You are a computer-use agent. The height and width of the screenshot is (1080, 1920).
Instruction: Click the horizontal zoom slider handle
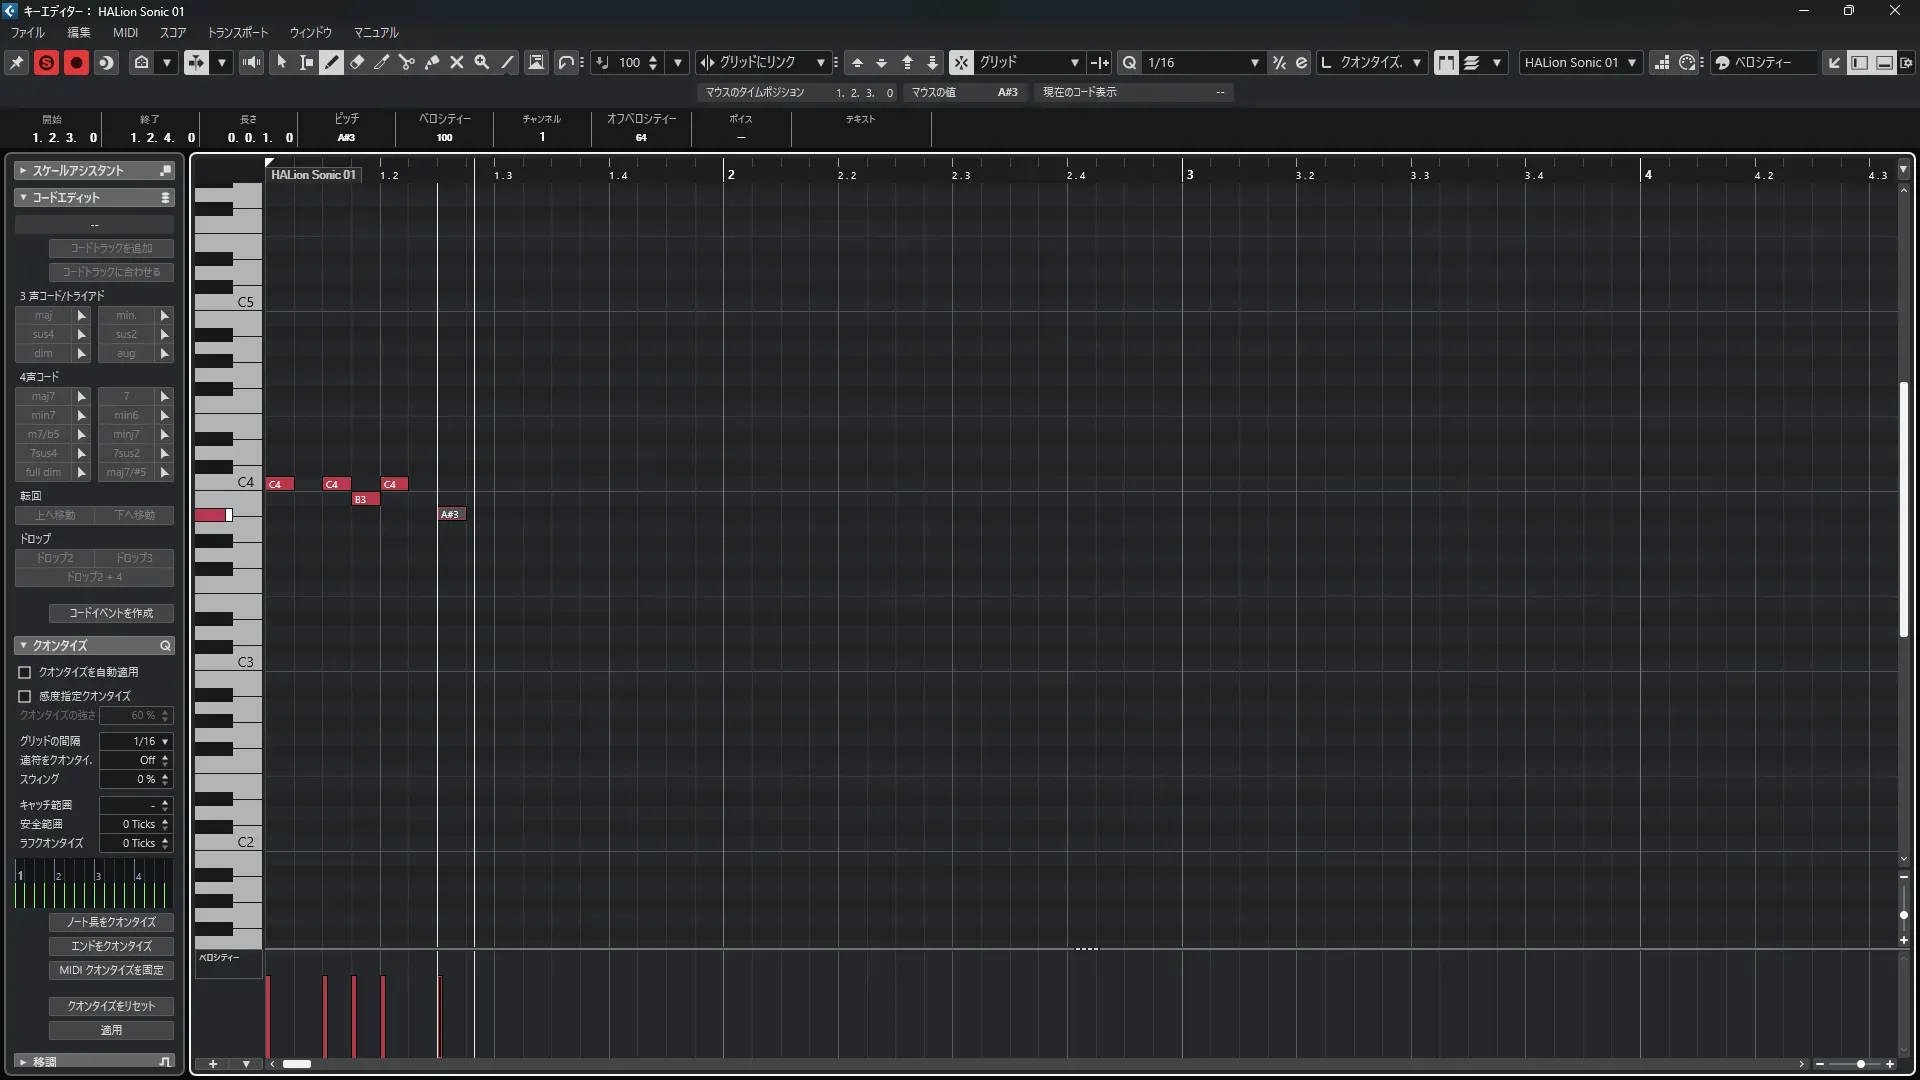coord(1860,1064)
